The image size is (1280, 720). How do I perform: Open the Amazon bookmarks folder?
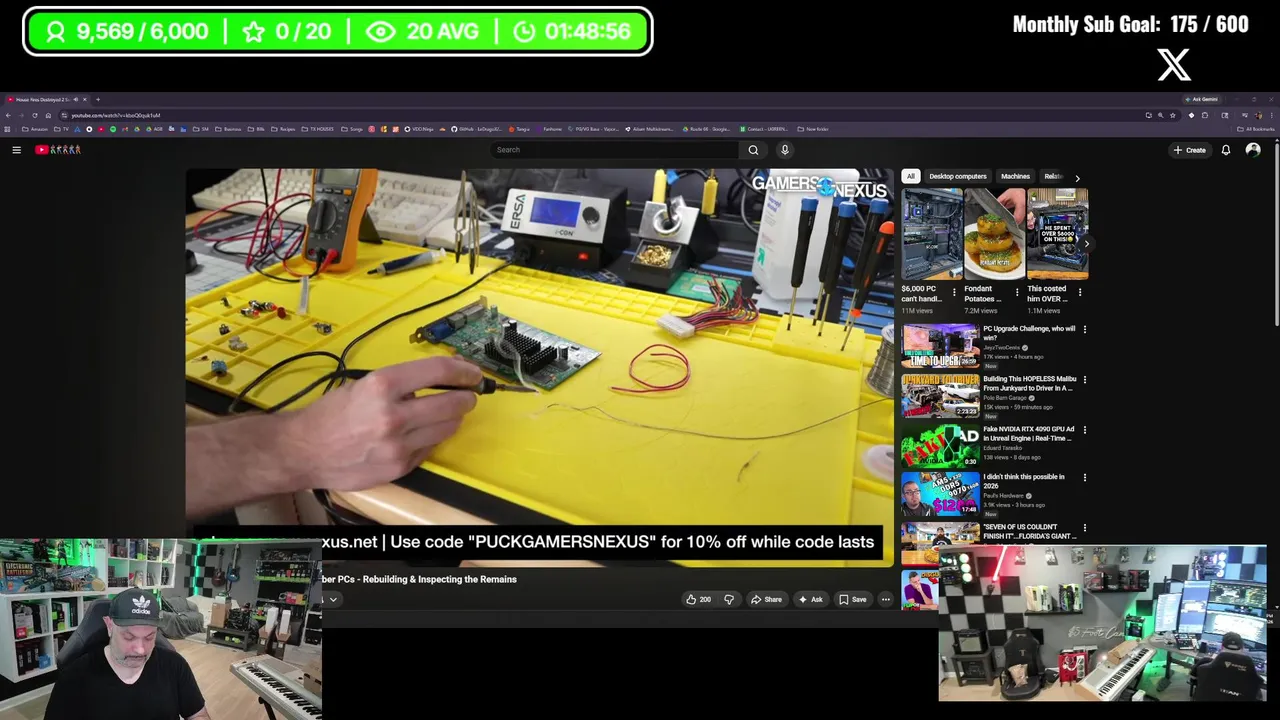pyautogui.click(x=35, y=129)
